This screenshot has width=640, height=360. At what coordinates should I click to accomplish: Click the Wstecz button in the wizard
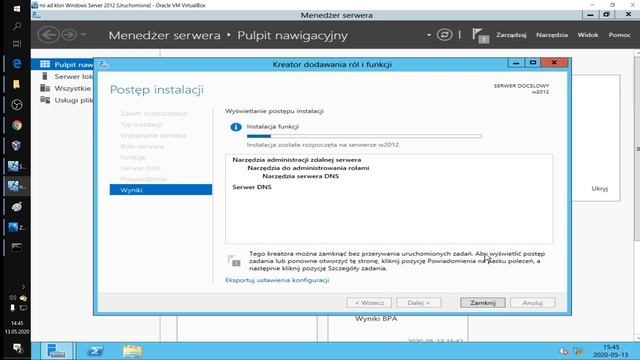tap(369, 303)
